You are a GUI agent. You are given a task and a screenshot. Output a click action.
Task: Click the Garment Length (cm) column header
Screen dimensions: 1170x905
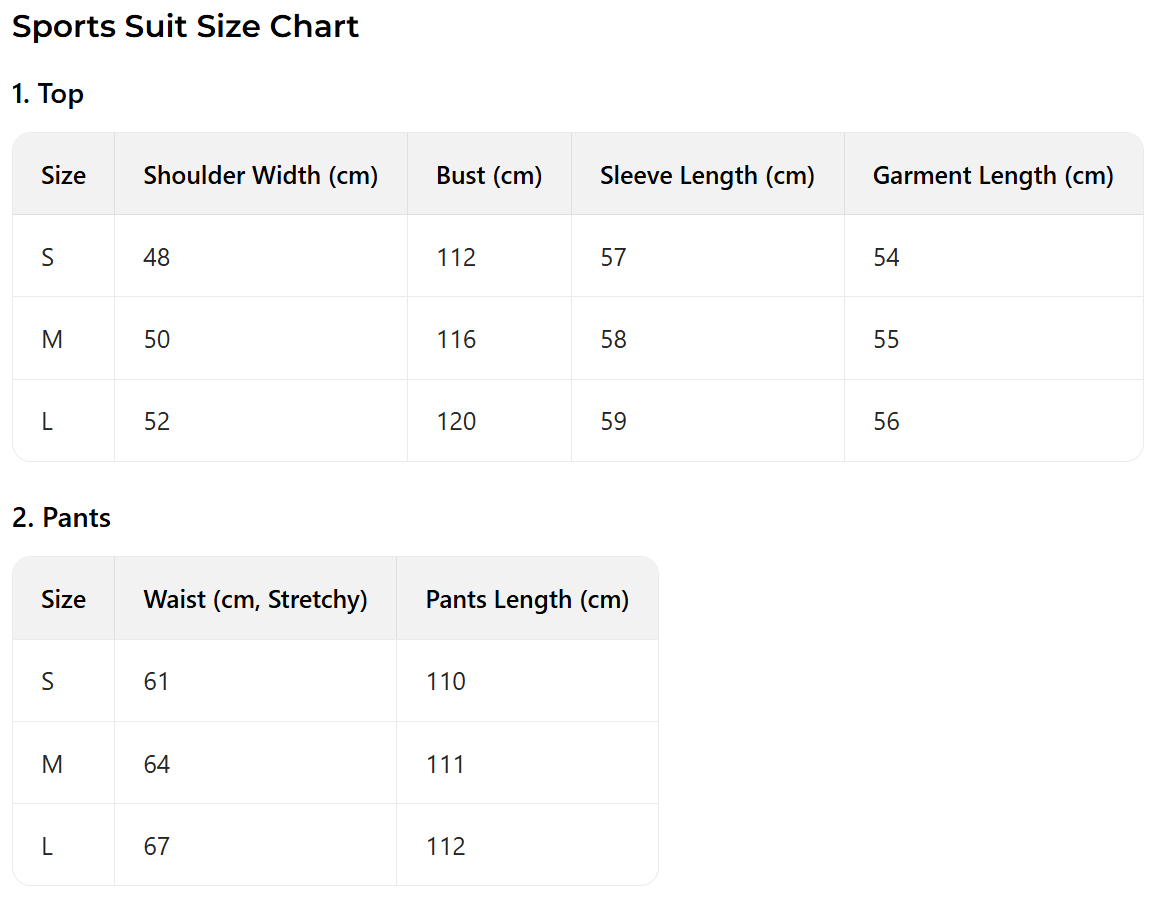(x=993, y=175)
